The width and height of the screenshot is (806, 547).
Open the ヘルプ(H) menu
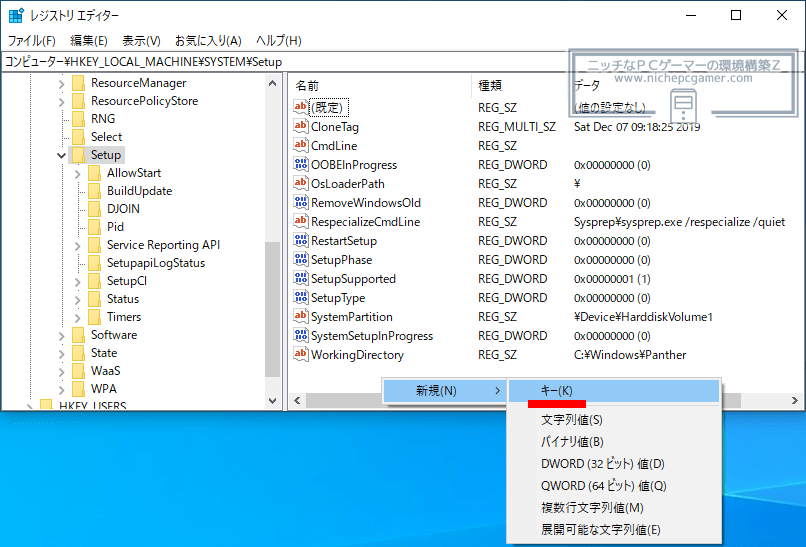279,41
